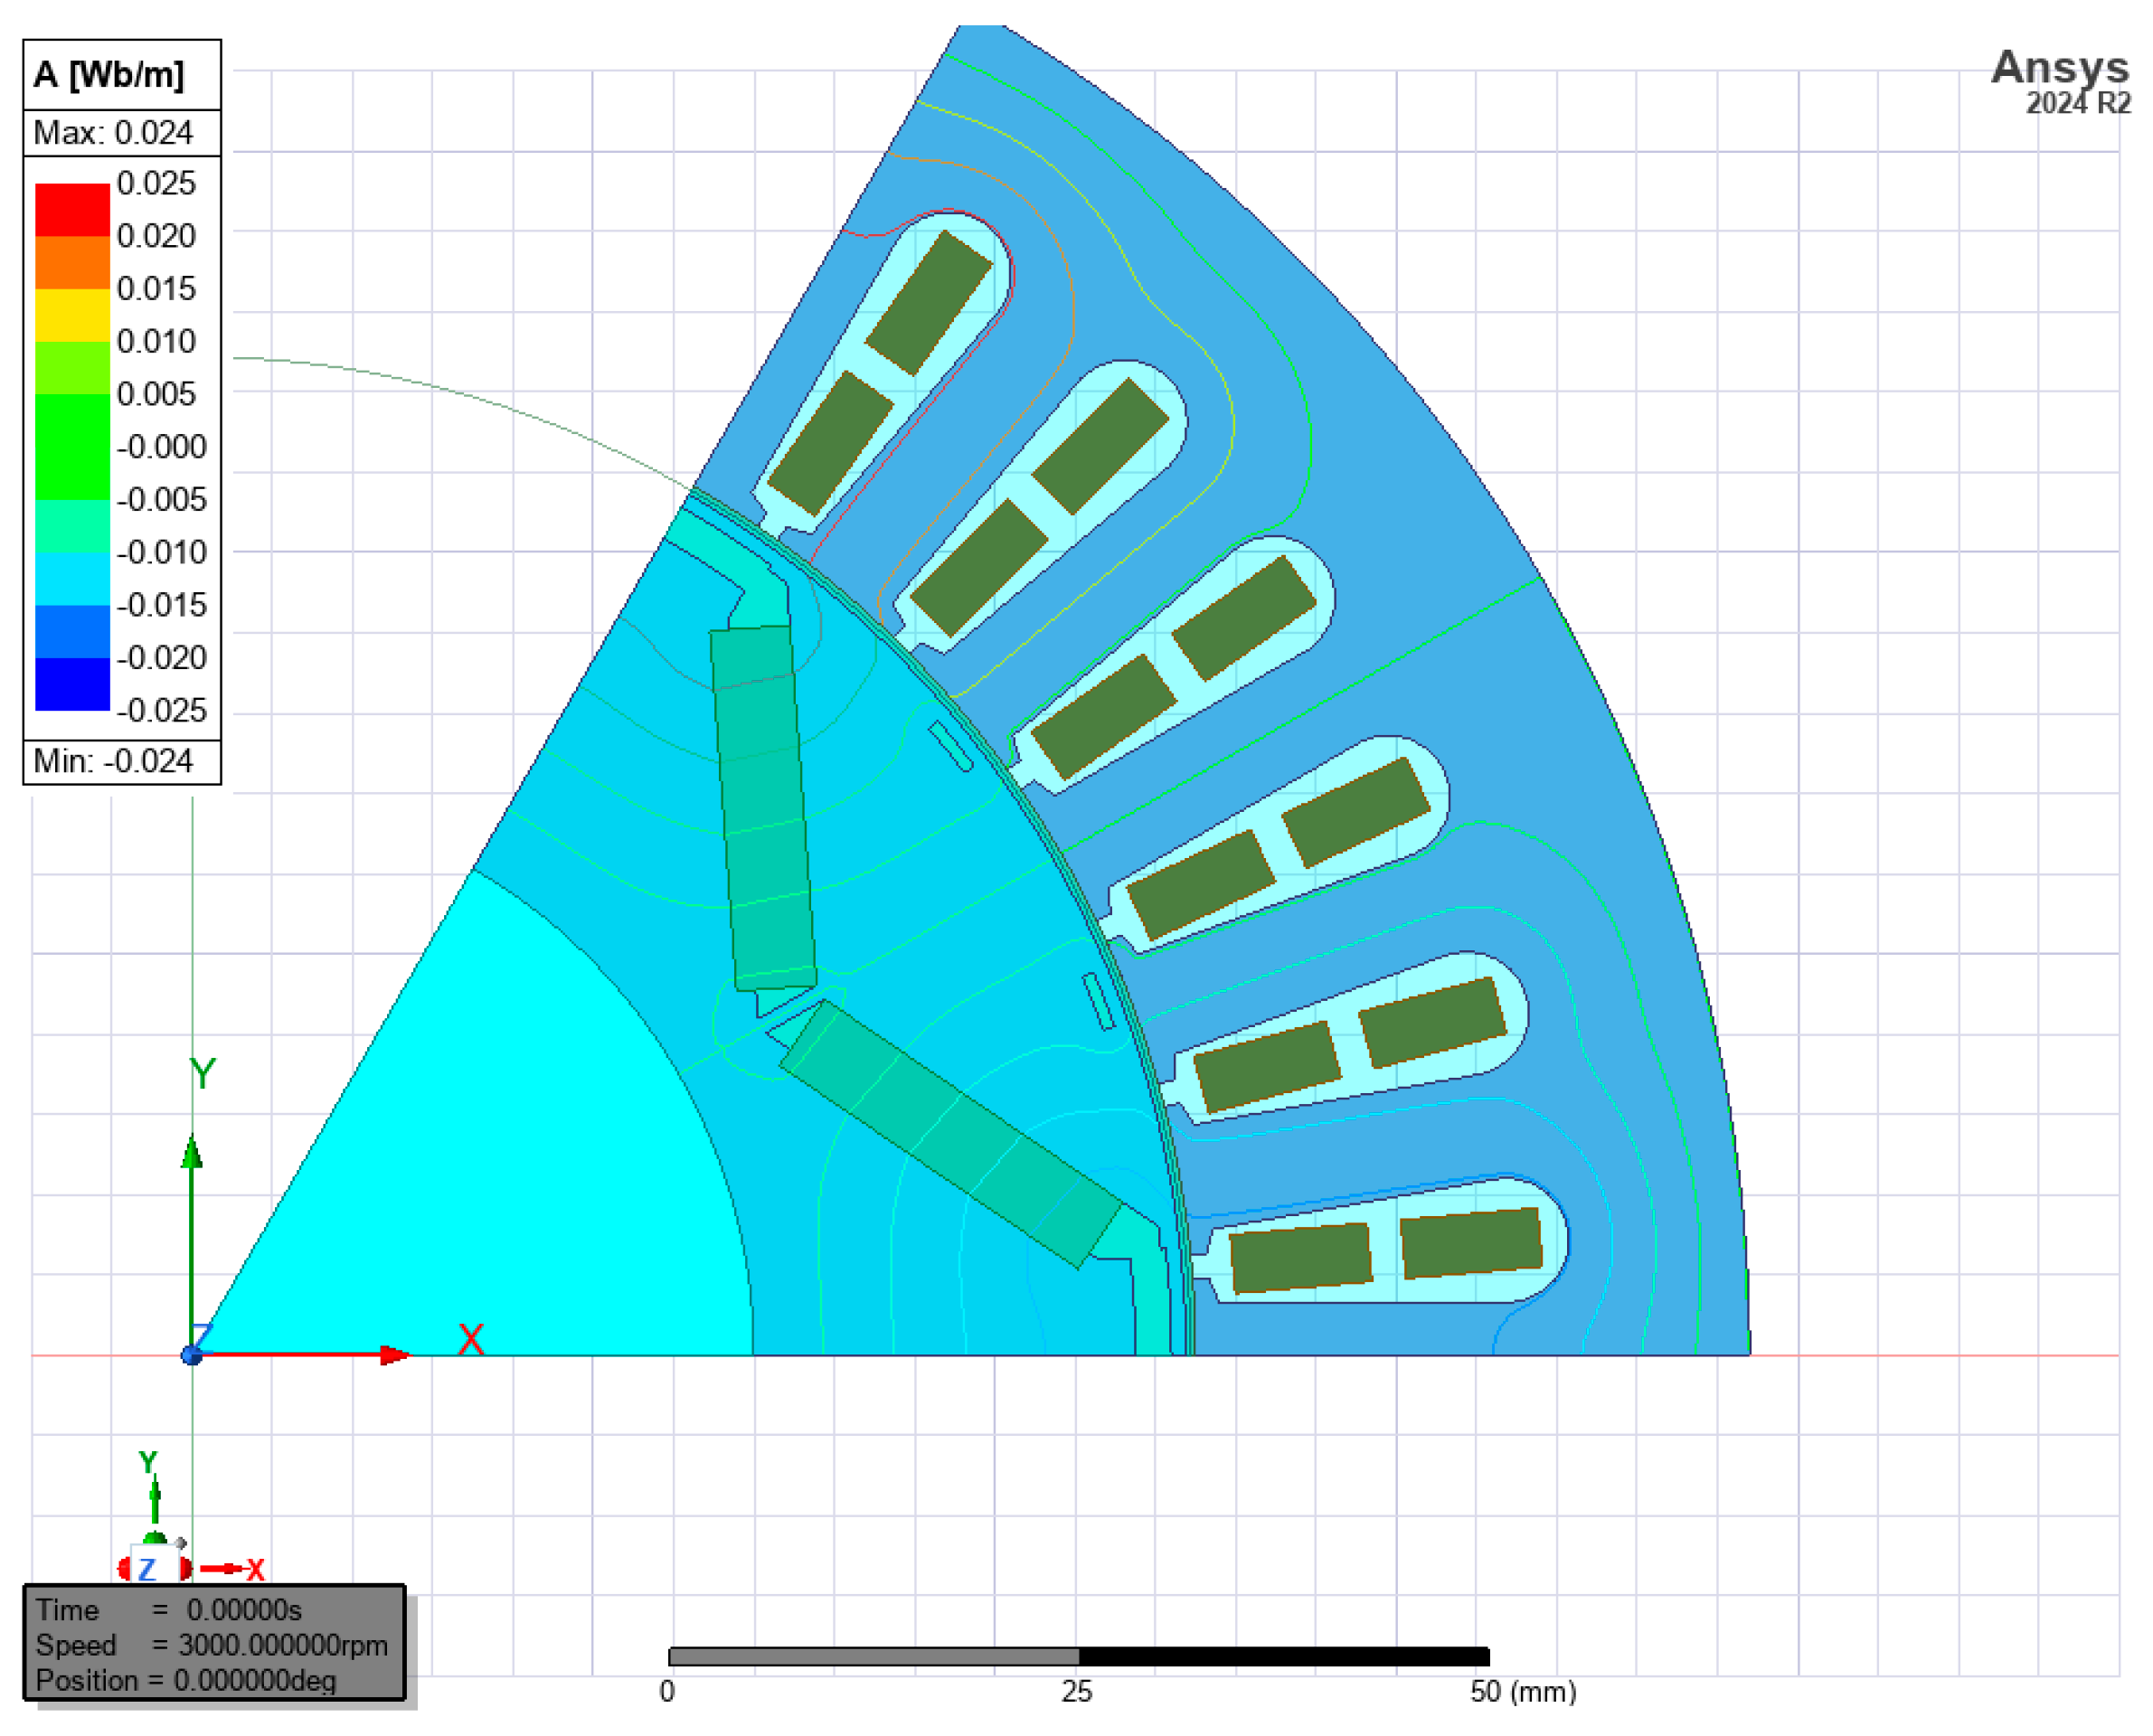The width and height of the screenshot is (2153, 1736).
Task: Select the lower angled rotor magnet
Action: 950,1133
